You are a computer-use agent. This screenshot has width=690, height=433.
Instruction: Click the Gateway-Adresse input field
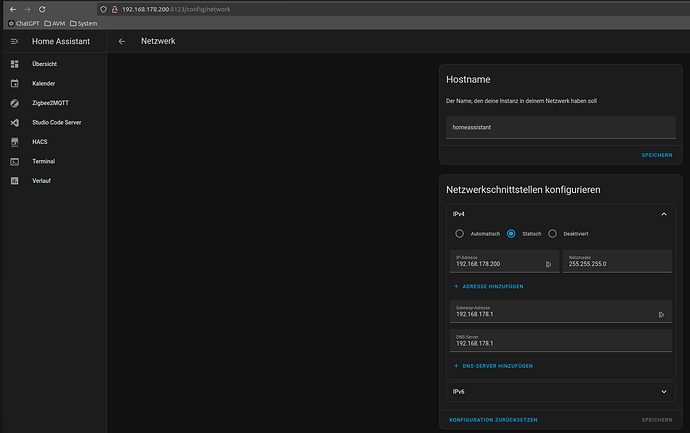(561, 312)
